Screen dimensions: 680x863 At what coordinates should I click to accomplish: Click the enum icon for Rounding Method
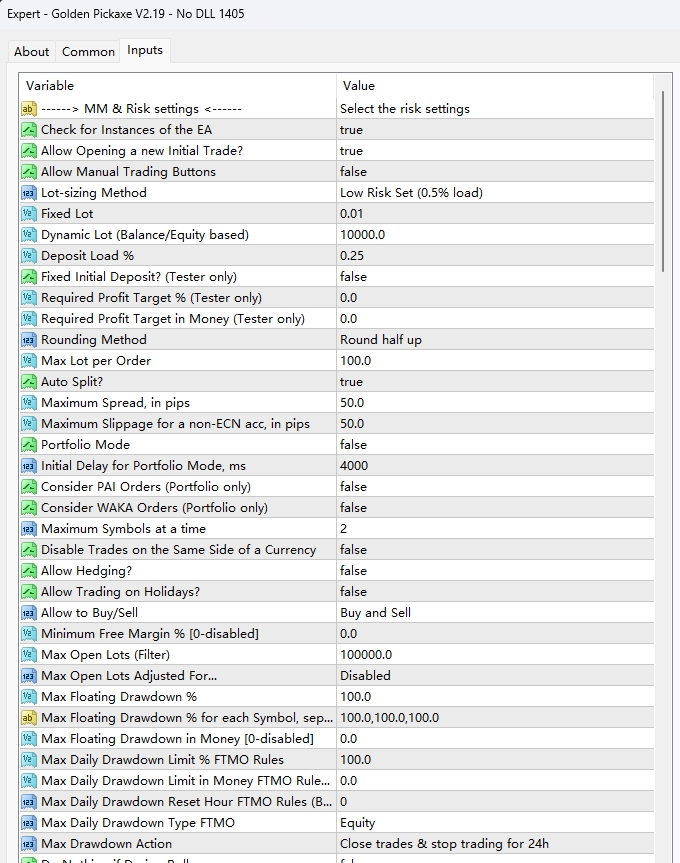[29, 340]
